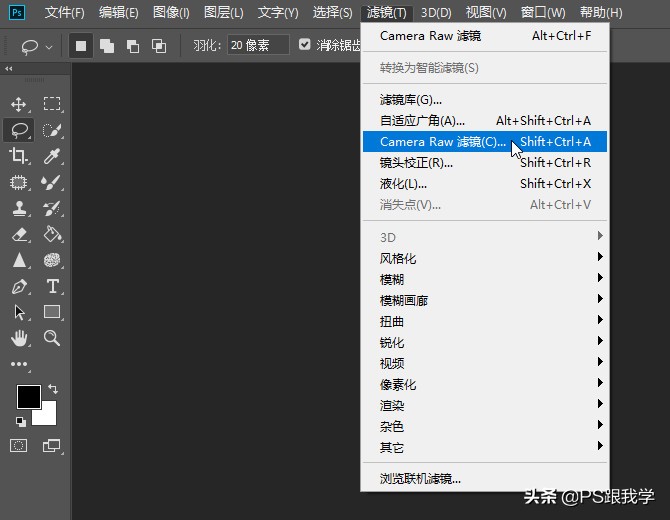Open the 图像(I) menu
Viewport: 670px width, 520px height.
pyautogui.click(x=171, y=12)
